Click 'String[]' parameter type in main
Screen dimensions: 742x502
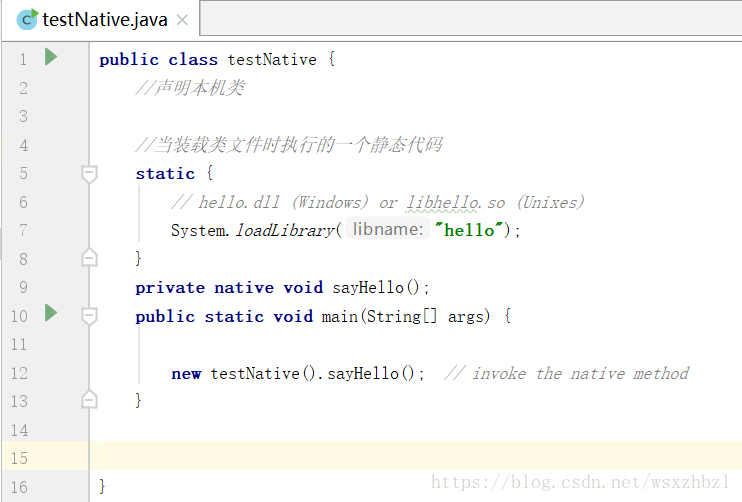(x=402, y=316)
